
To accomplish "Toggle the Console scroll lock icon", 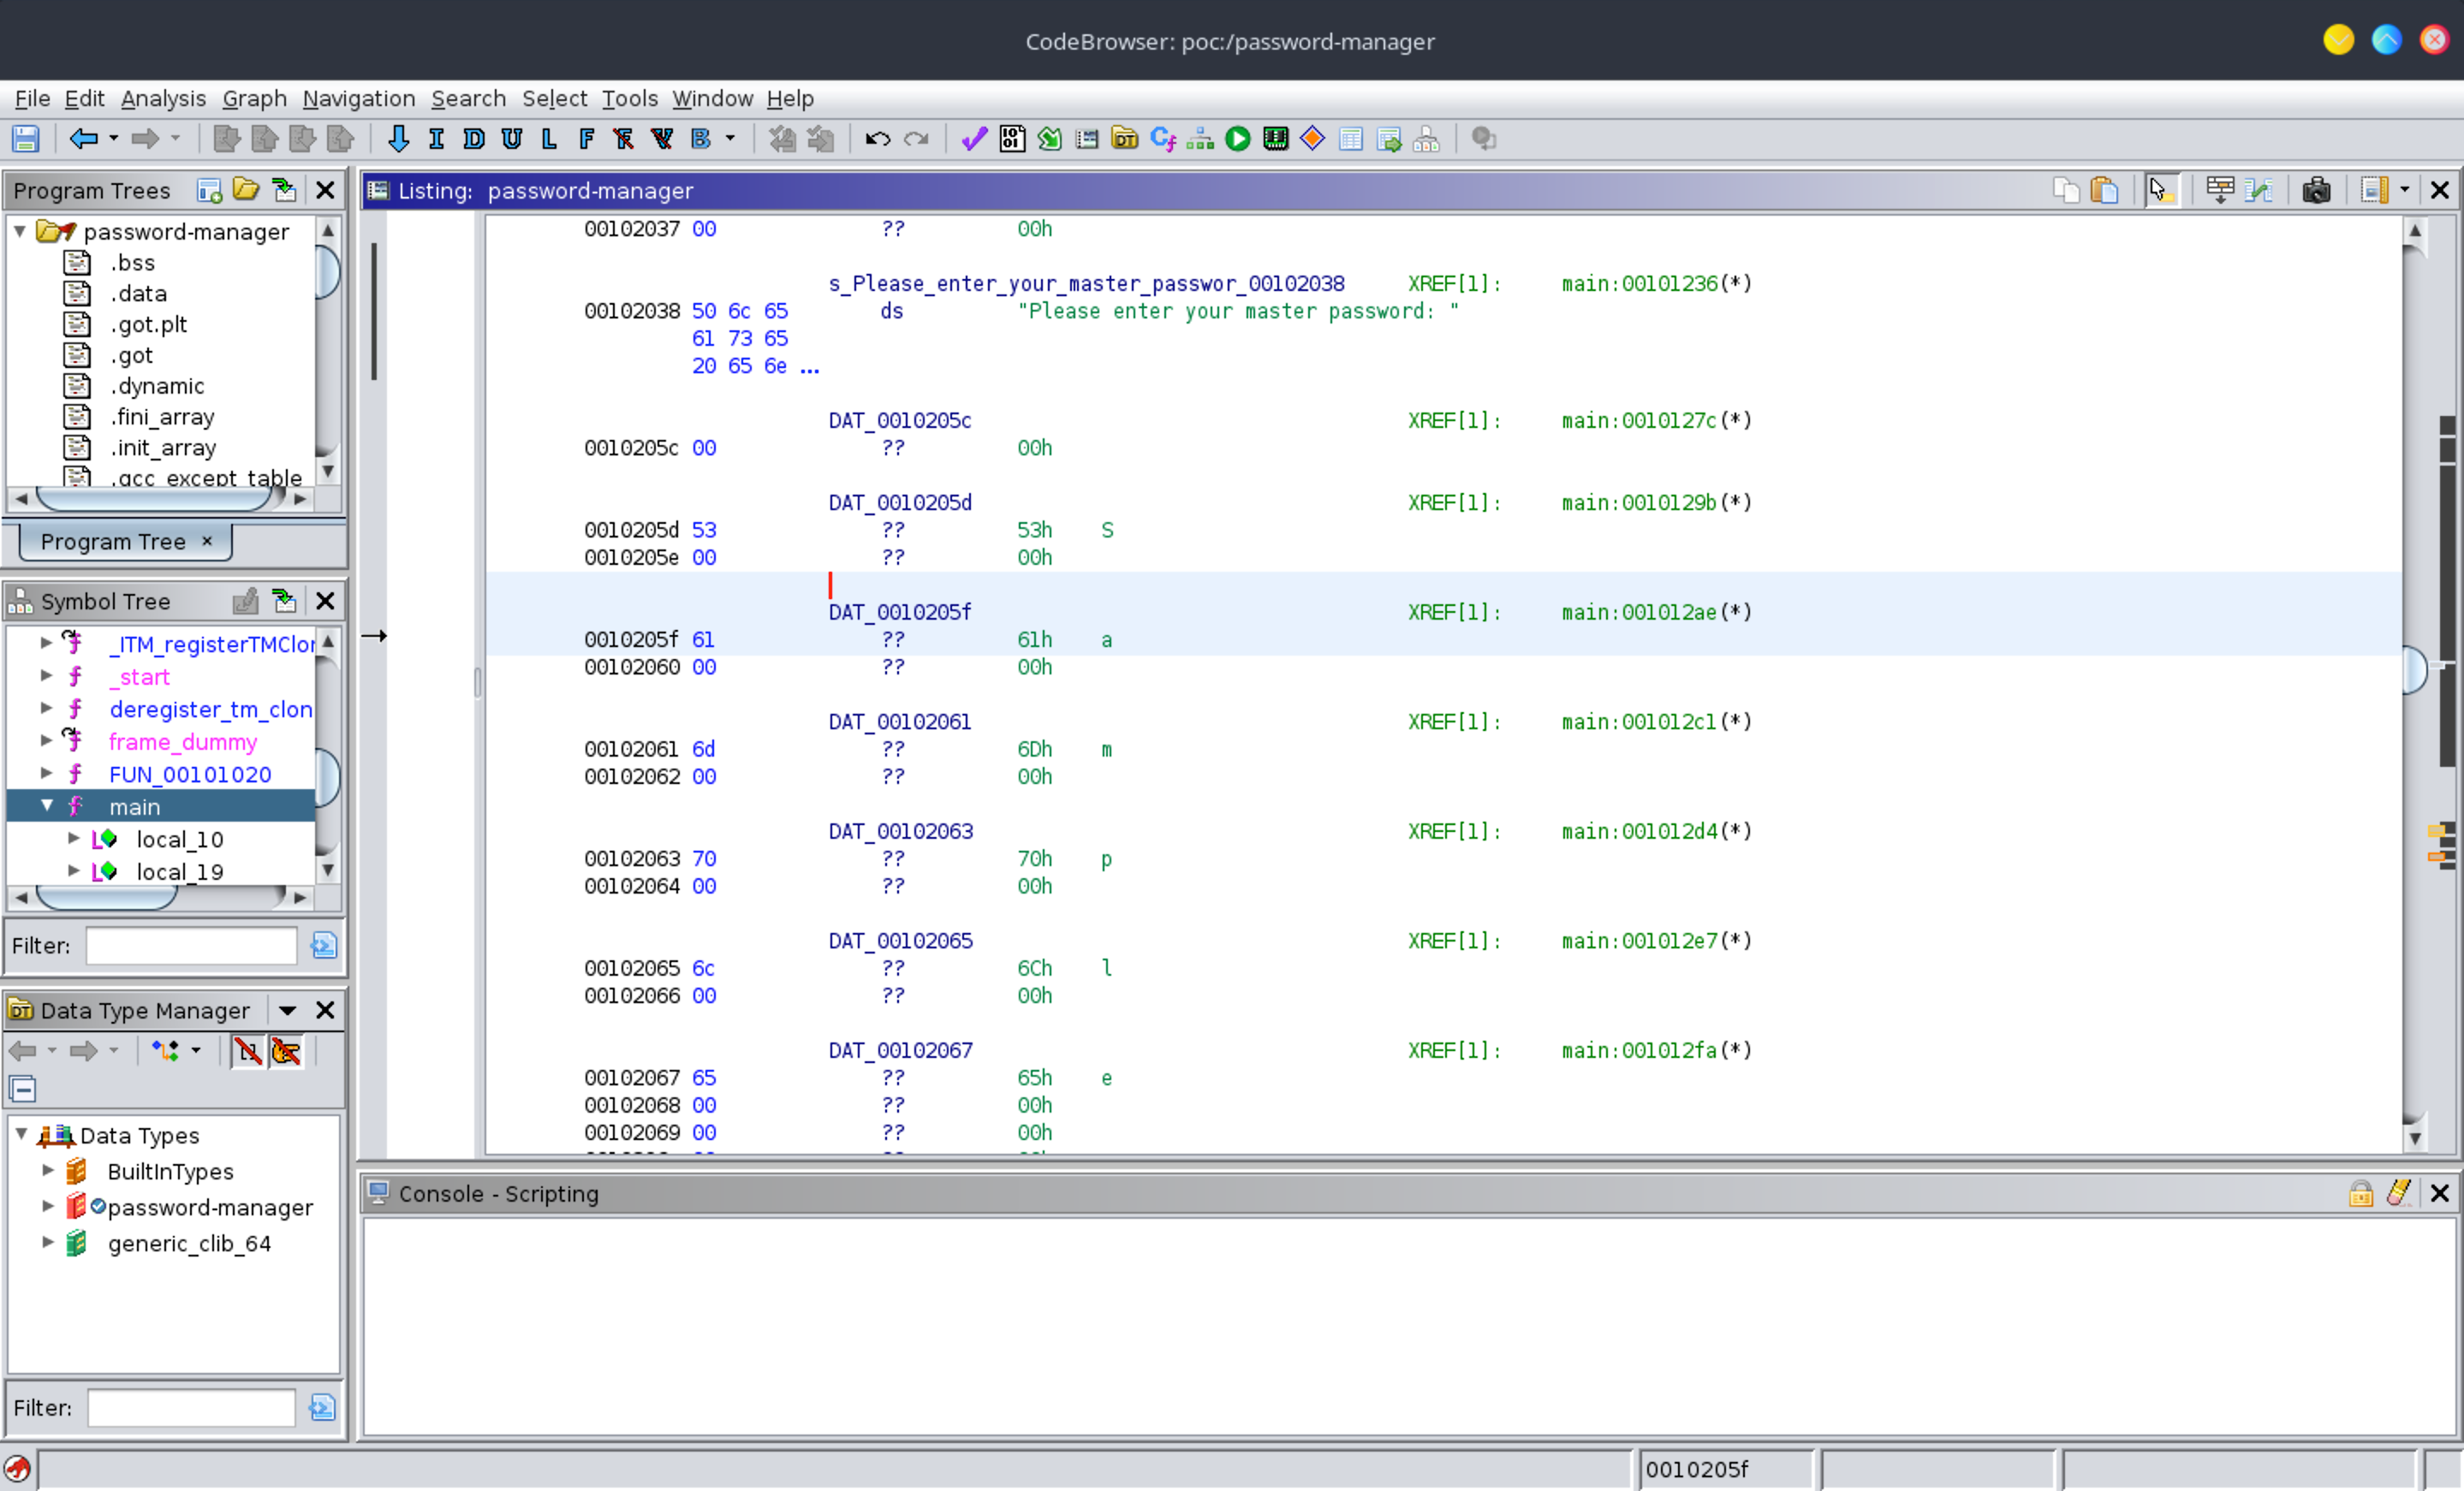I will pos(2361,1193).
